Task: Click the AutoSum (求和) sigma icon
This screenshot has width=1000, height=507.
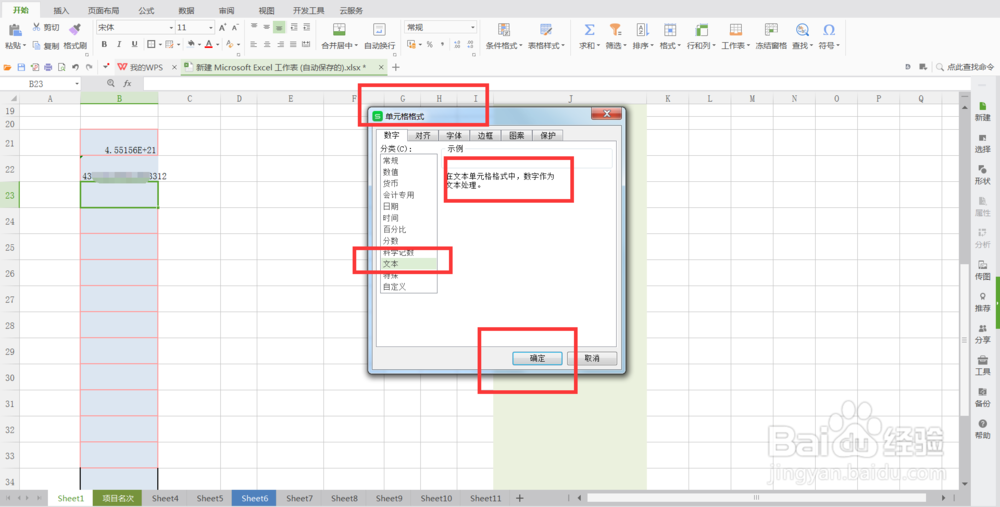Action: [x=589, y=29]
